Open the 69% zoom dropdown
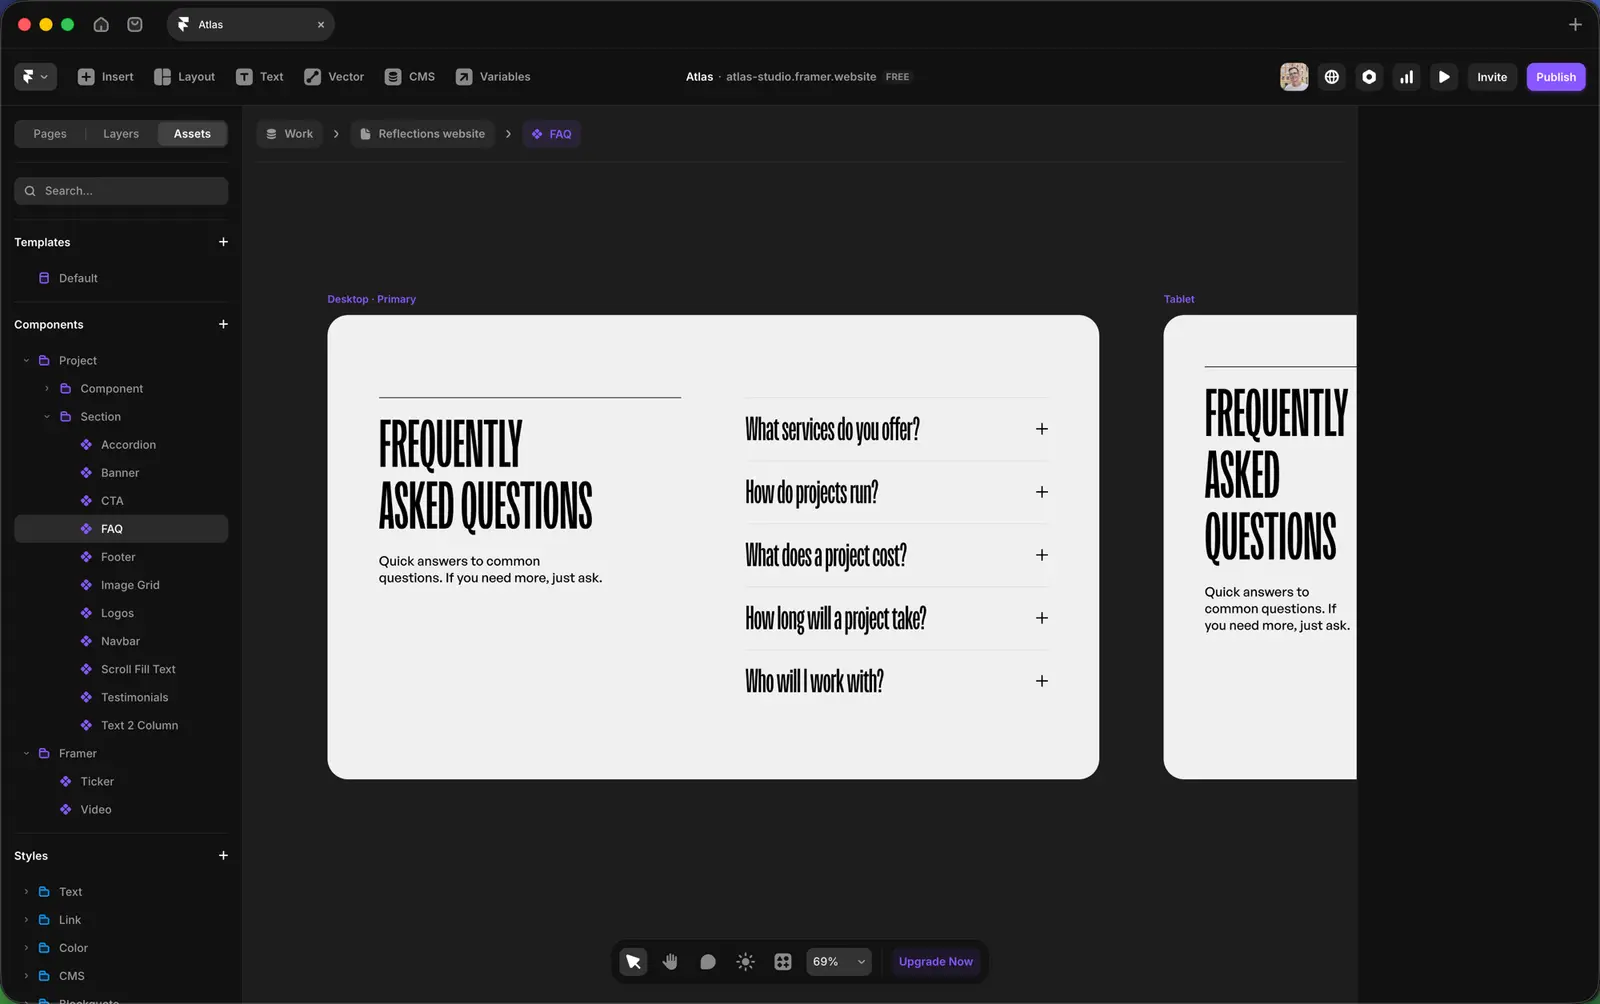 (838, 961)
